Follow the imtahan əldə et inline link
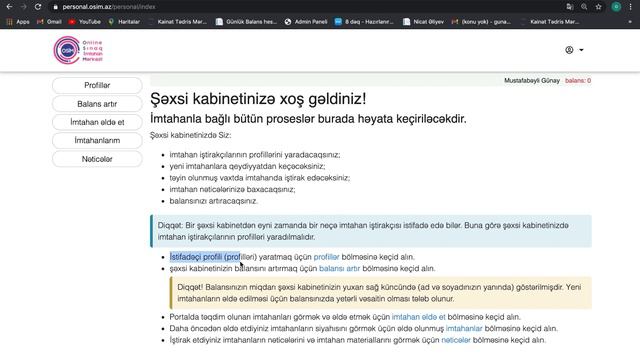 (x=418, y=317)
